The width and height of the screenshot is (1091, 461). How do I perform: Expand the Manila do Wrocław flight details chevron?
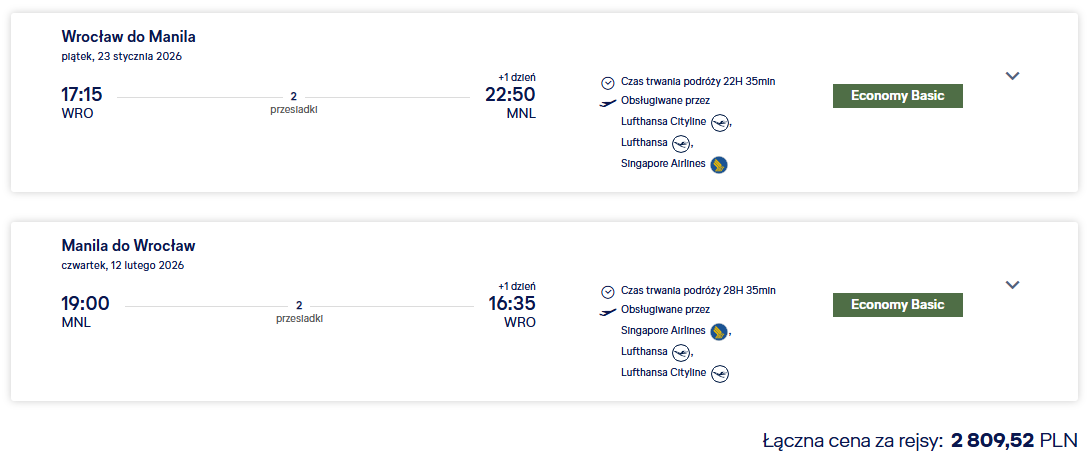click(1012, 284)
